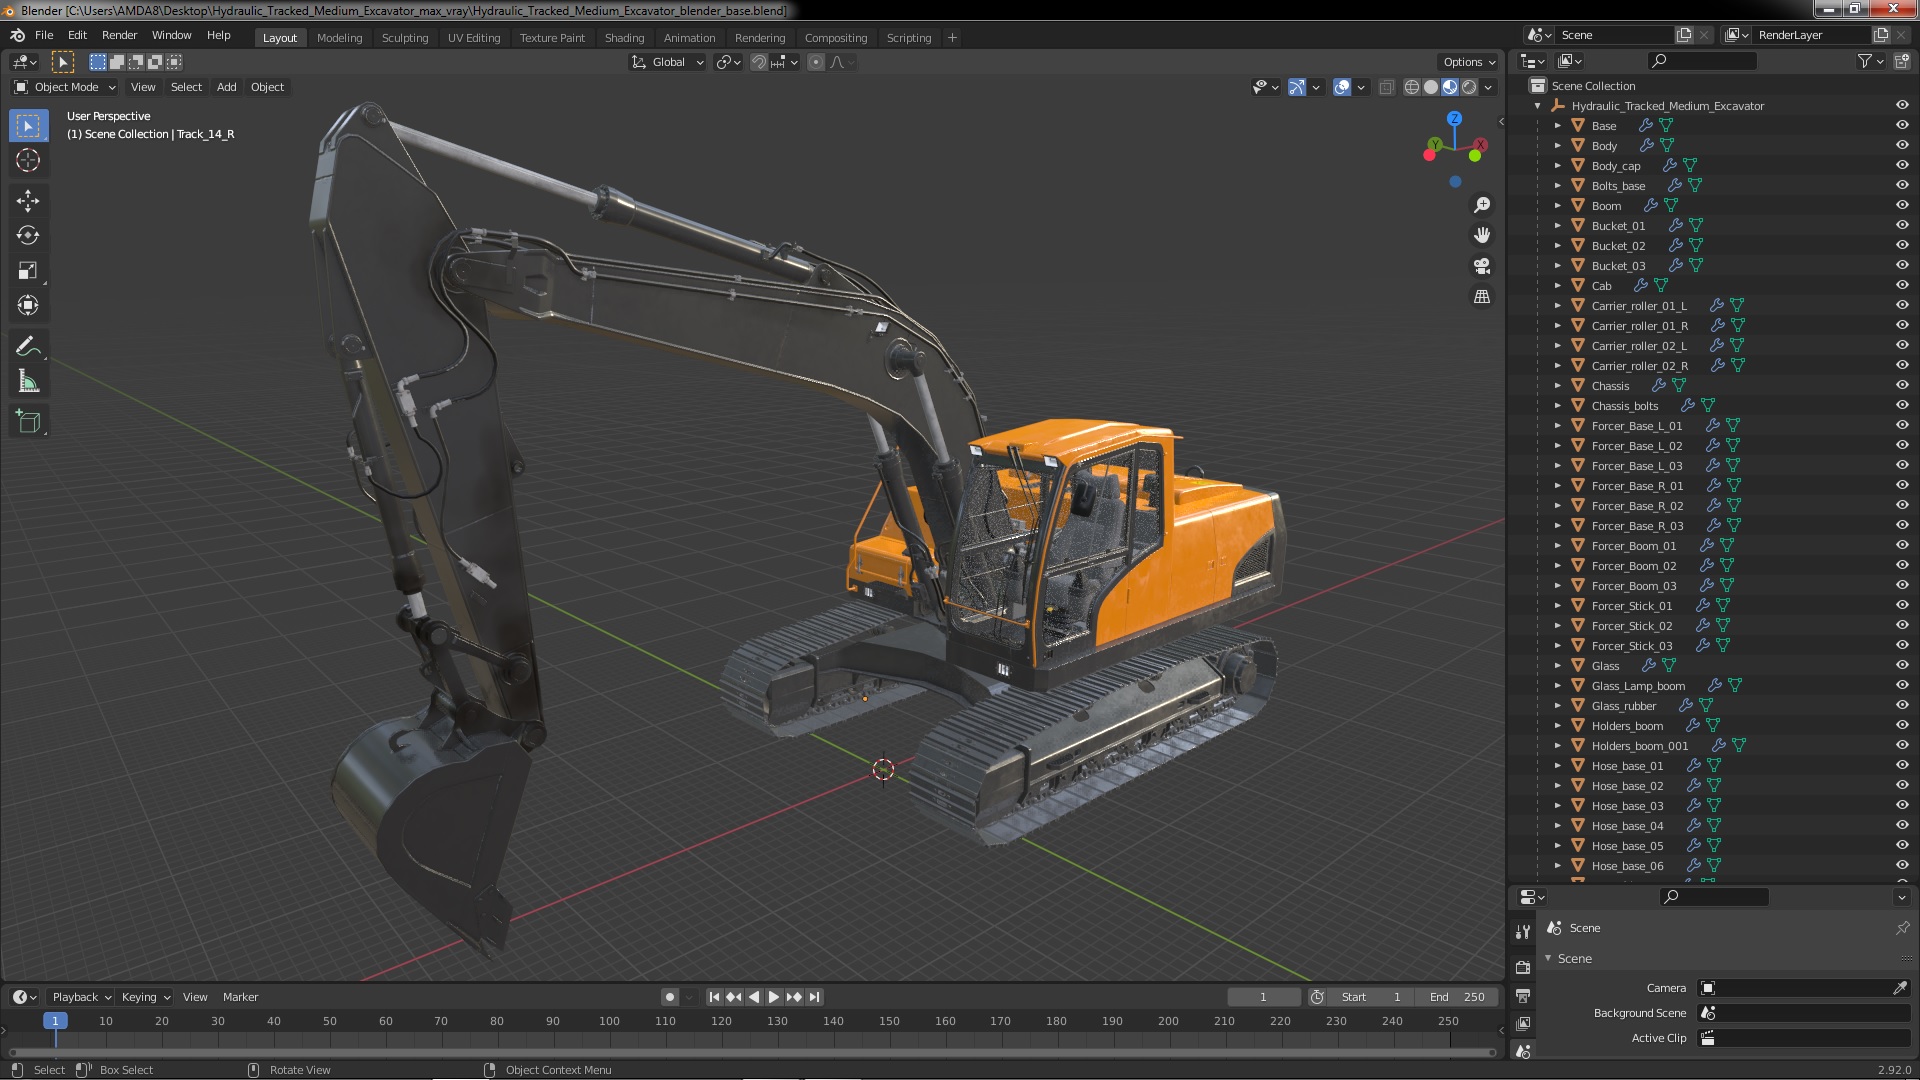This screenshot has height=1080, width=1920.
Task: Expand the Bucket_02 object tree
Action: (x=1557, y=246)
